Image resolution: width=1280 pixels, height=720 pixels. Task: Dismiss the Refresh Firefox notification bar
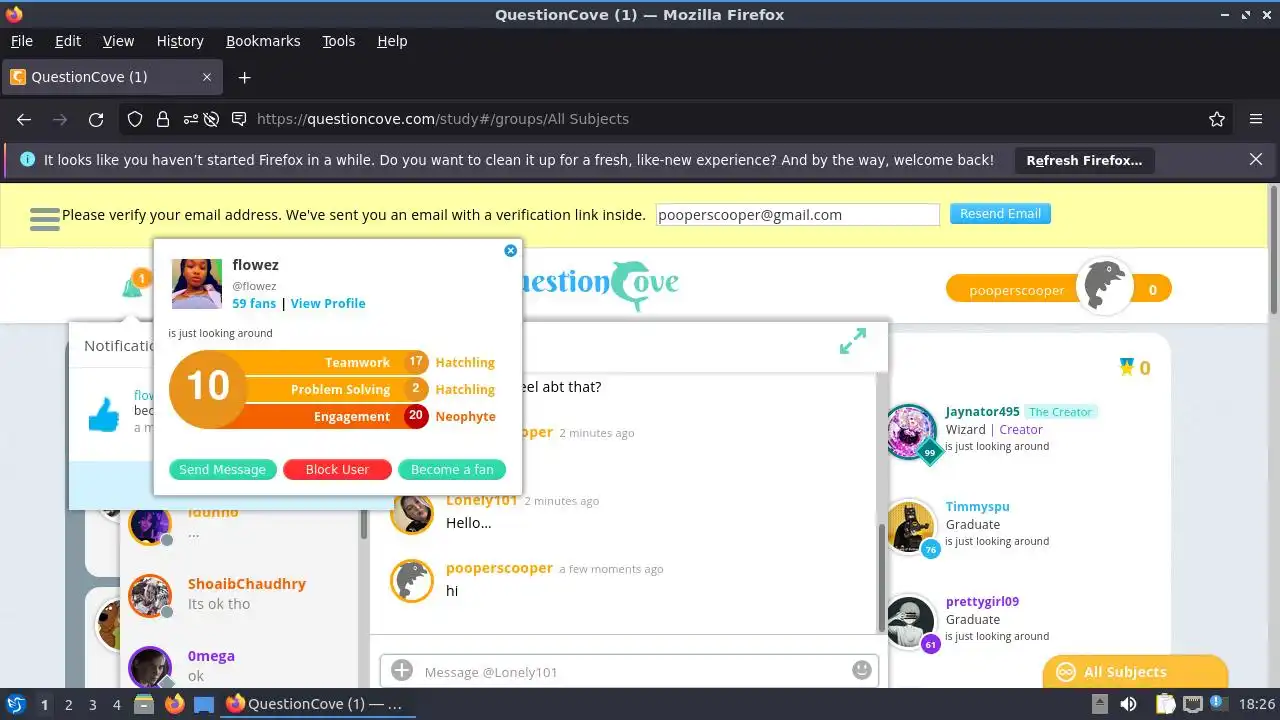pyautogui.click(x=1256, y=159)
